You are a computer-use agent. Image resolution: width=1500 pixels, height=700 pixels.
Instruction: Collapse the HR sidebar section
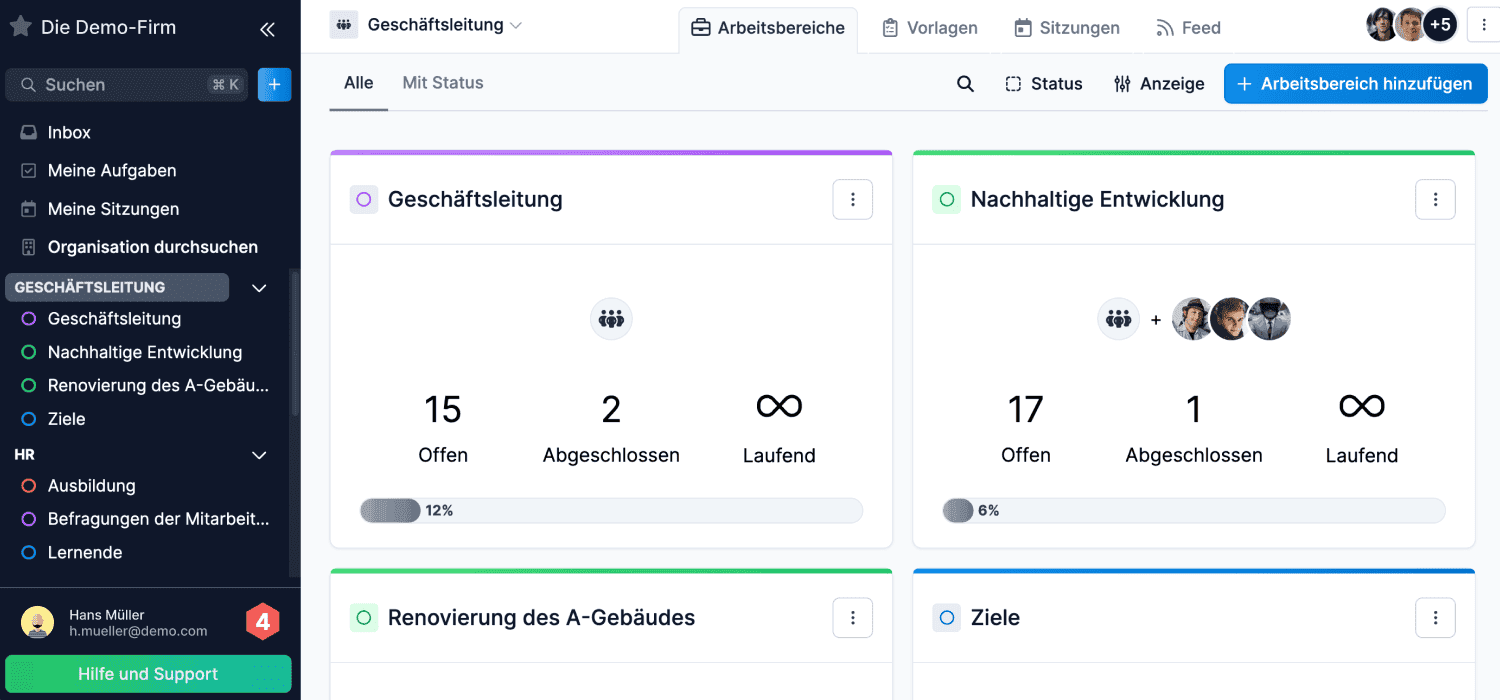pos(259,455)
